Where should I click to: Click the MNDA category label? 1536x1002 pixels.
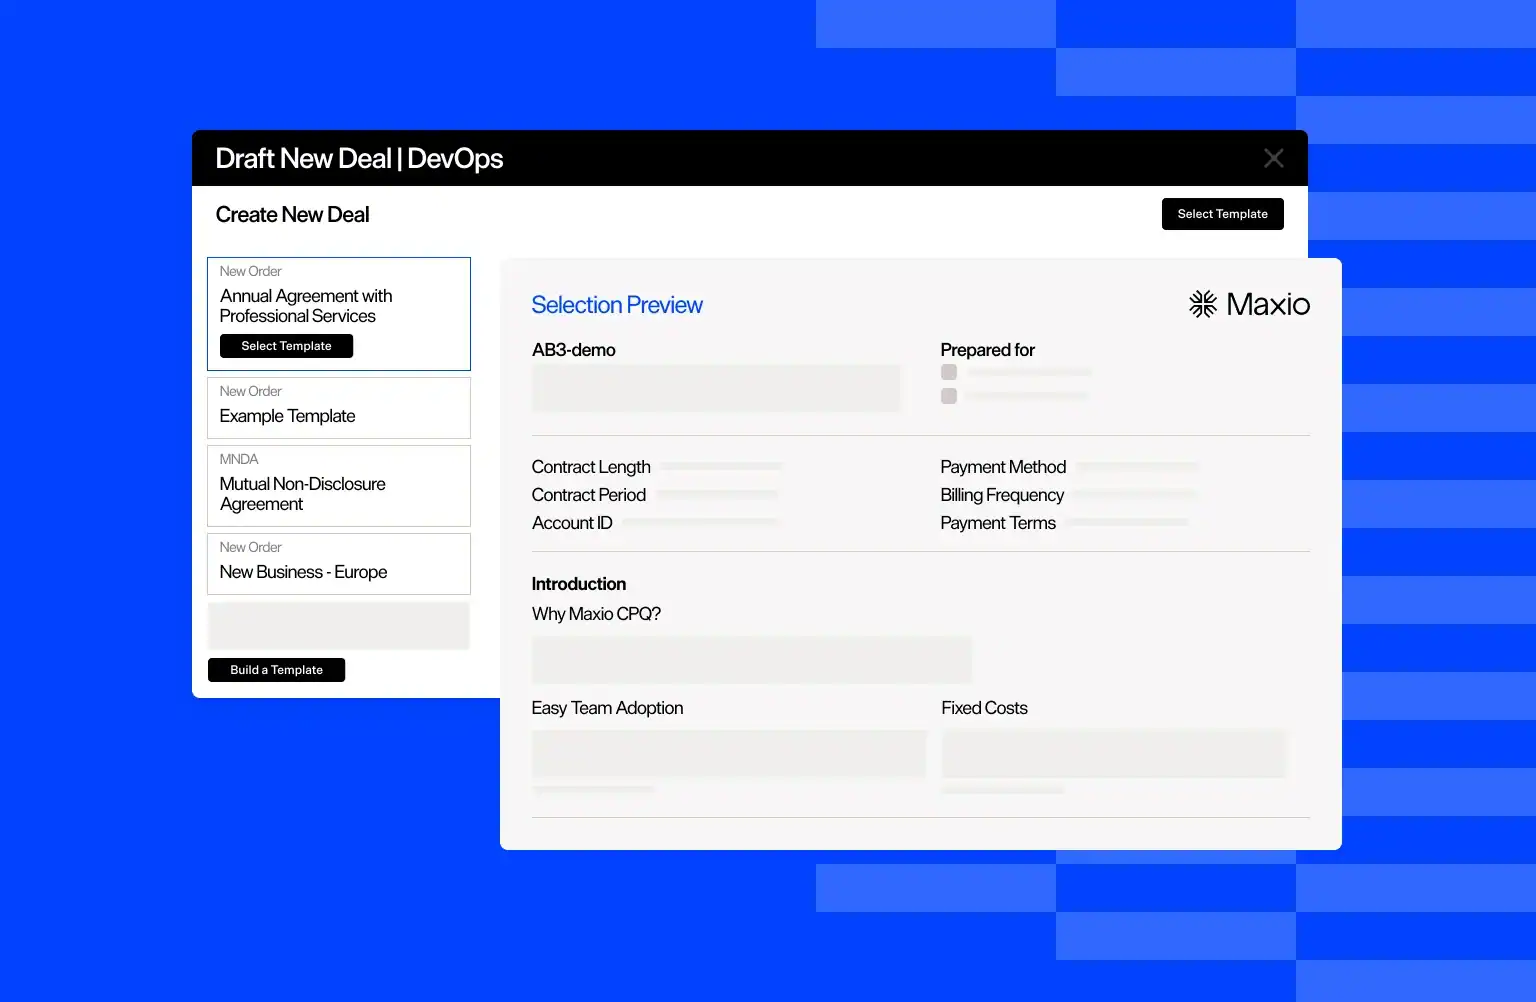click(239, 459)
